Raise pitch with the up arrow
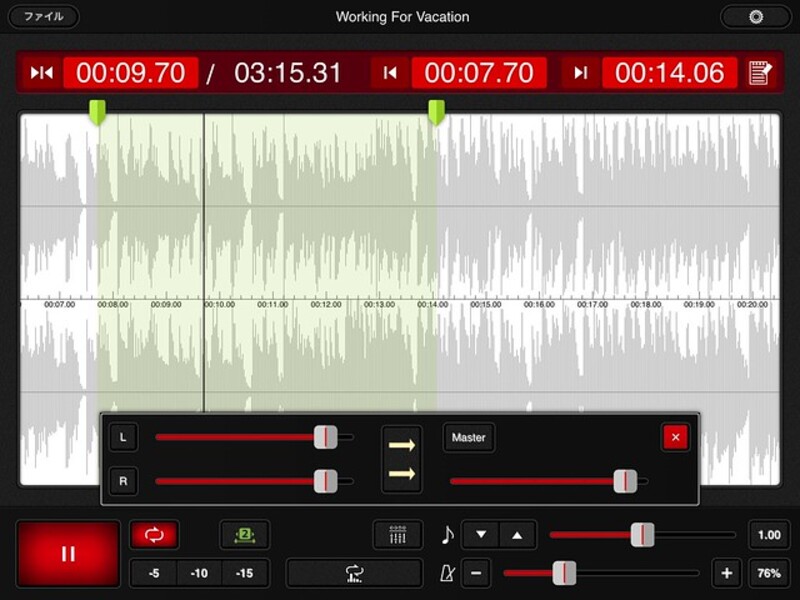Viewport: 800px width, 600px height. click(x=517, y=535)
